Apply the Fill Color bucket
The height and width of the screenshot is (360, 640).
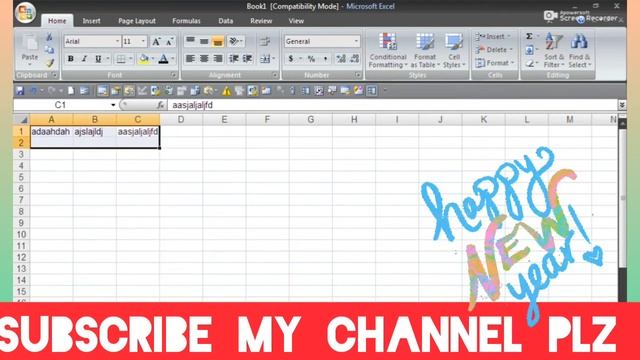click(x=143, y=59)
